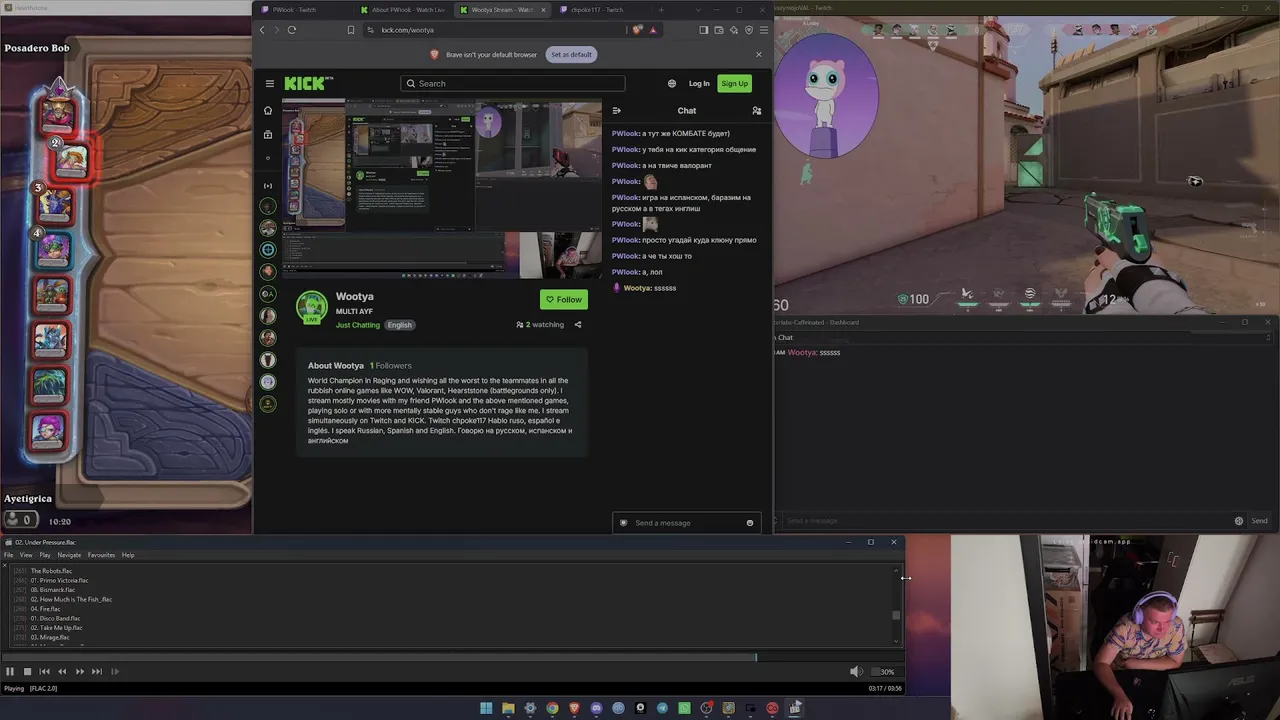Fast-forward the current track
Image resolution: width=1280 pixels, height=720 pixels.
(x=80, y=672)
